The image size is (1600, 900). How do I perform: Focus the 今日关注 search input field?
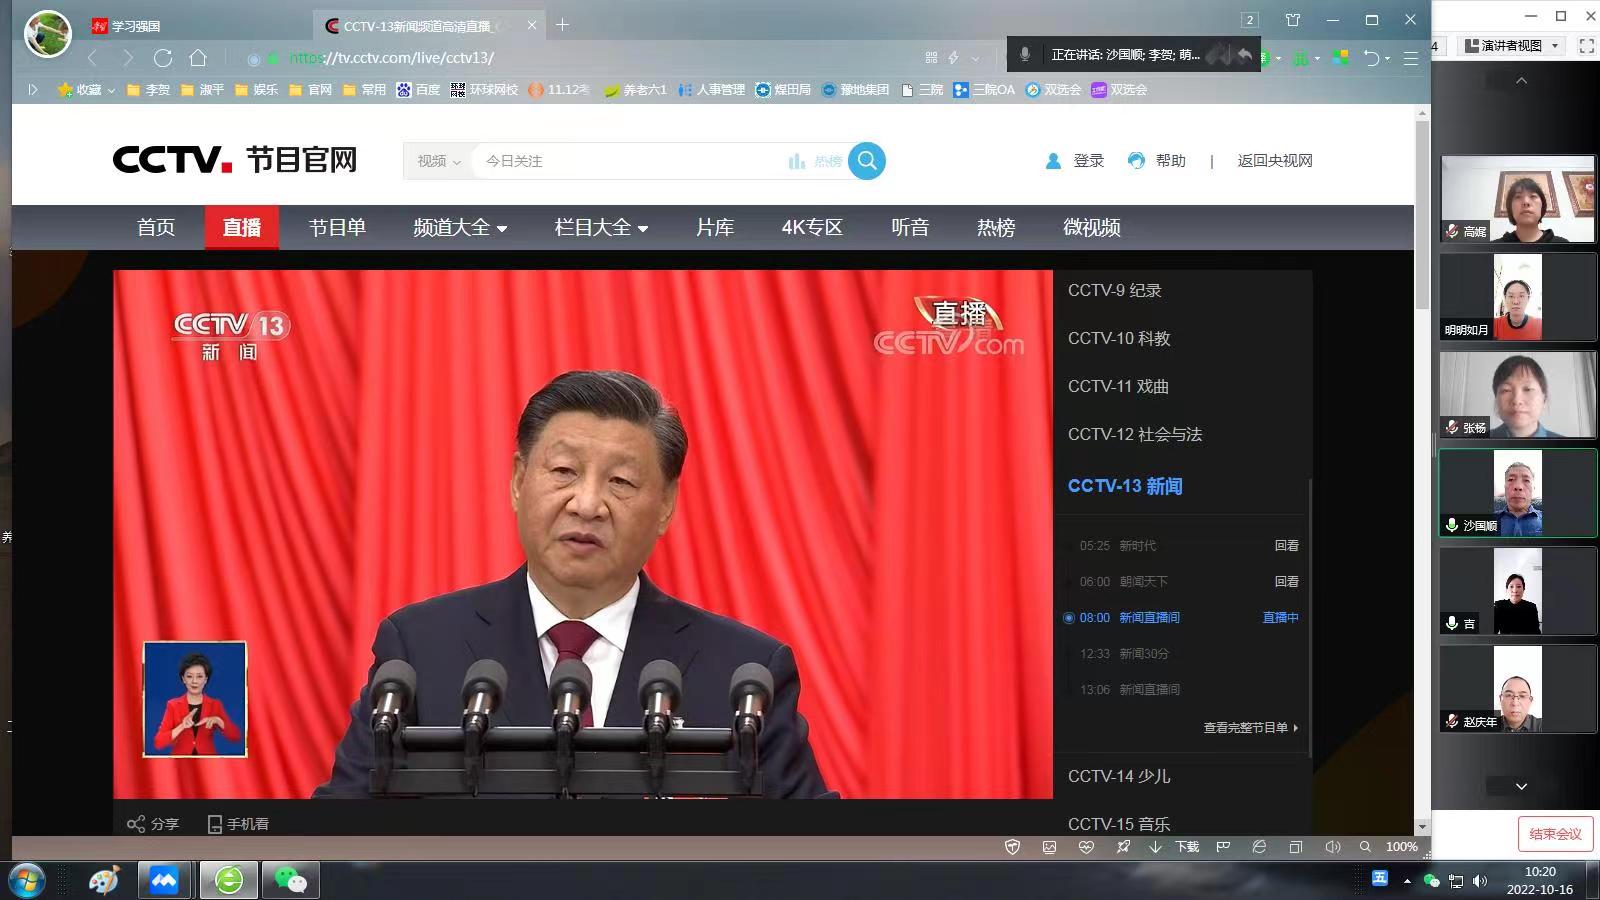tap(630, 161)
